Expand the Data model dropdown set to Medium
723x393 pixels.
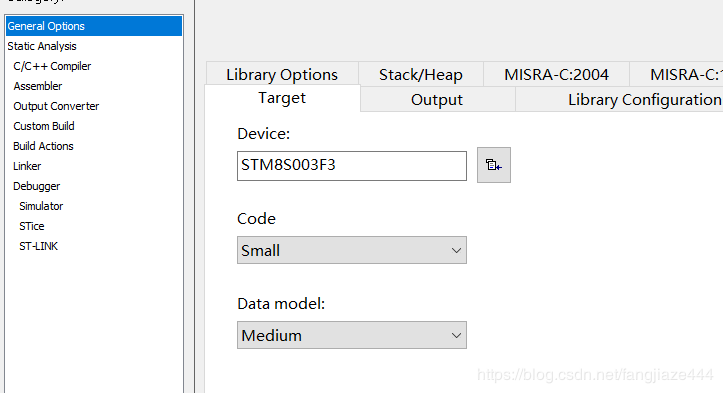pyautogui.click(x=352, y=335)
